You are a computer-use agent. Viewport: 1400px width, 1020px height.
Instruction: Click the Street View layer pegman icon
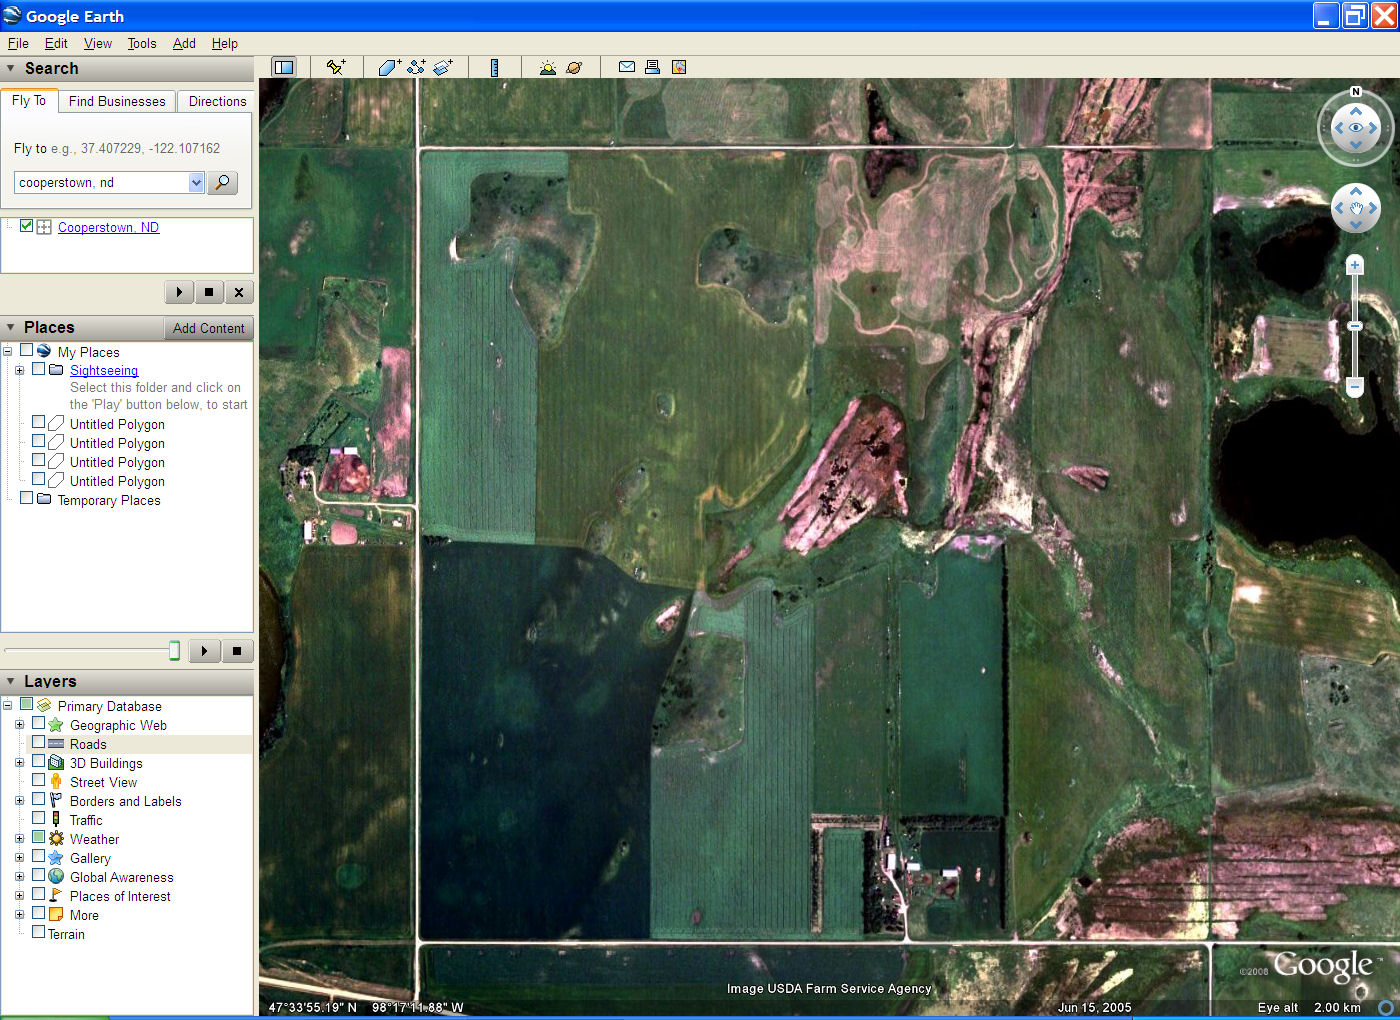click(56, 781)
